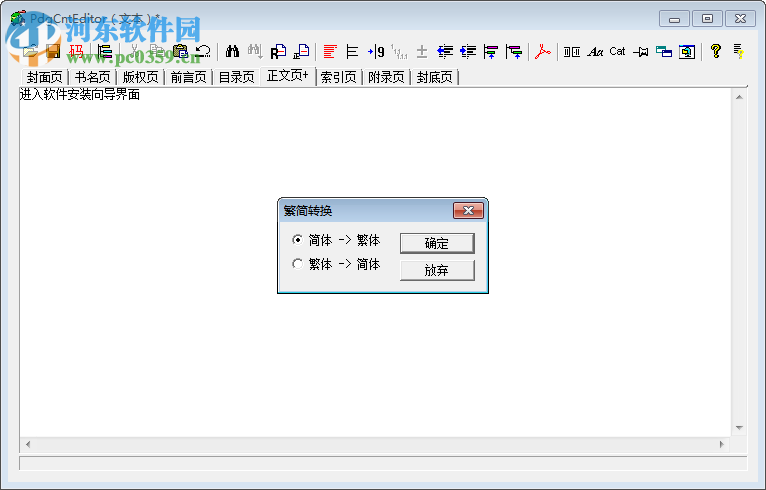
Task: Click the pin marker toolbar icon
Action: (640, 51)
